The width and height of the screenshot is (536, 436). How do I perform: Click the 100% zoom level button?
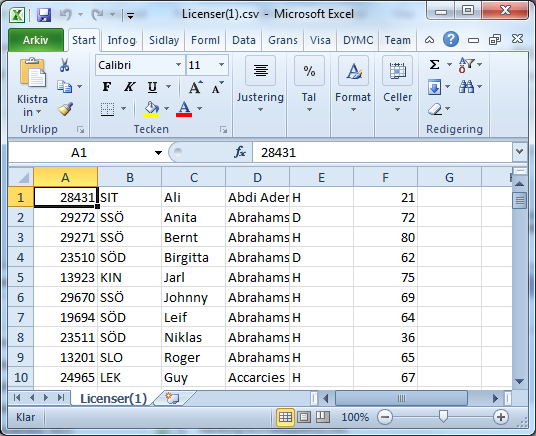click(355, 418)
